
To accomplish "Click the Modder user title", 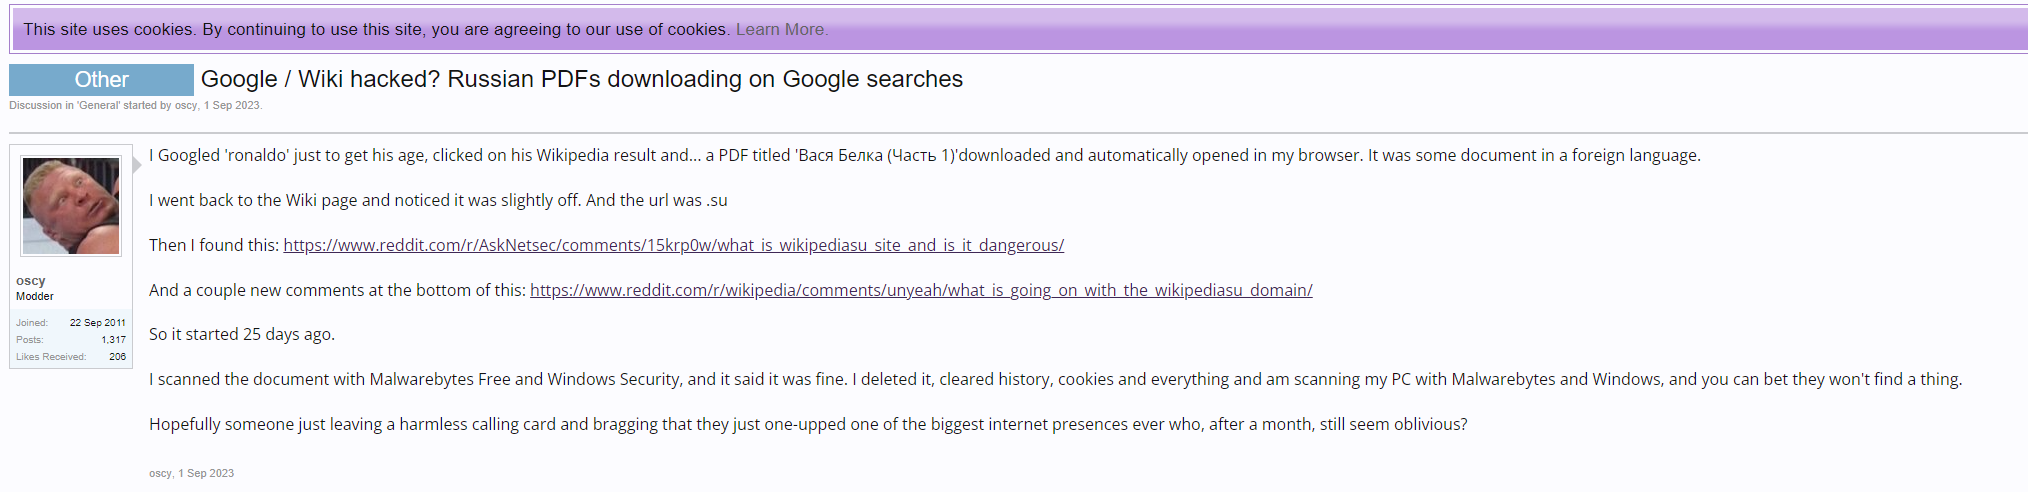I will tap(35, 296).
